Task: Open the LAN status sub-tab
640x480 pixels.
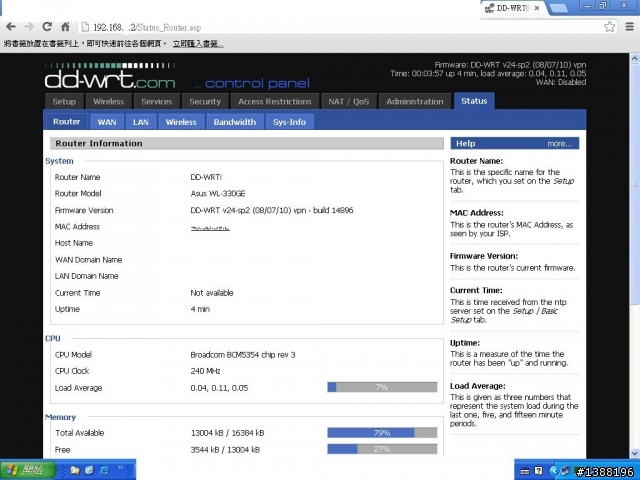Action: 140,122
